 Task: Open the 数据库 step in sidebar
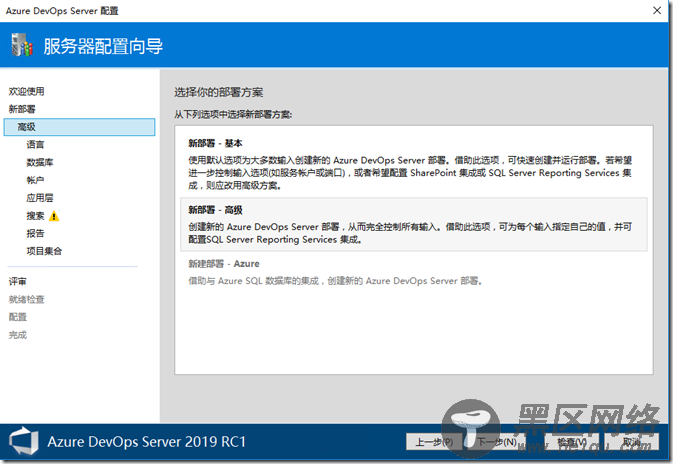40,162
